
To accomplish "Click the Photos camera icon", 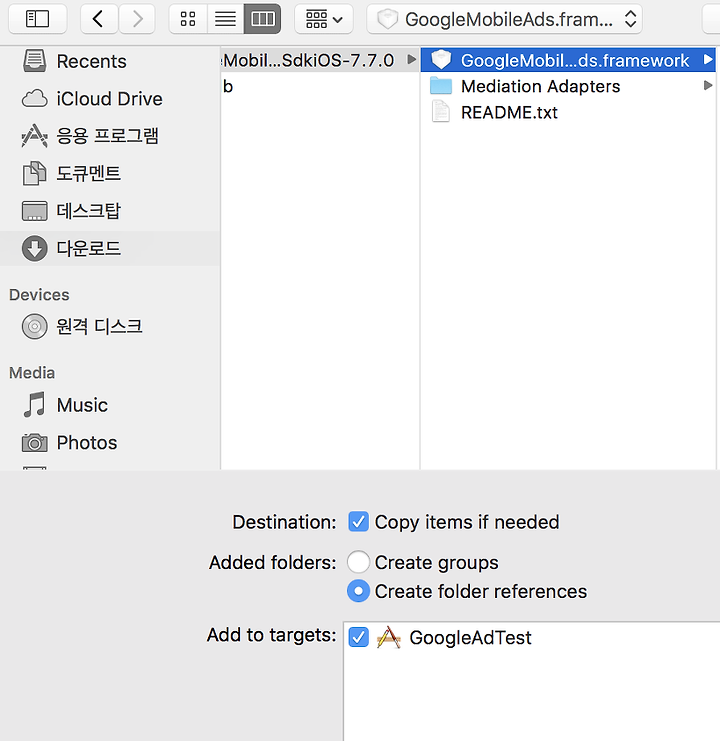I will point(34,443).
